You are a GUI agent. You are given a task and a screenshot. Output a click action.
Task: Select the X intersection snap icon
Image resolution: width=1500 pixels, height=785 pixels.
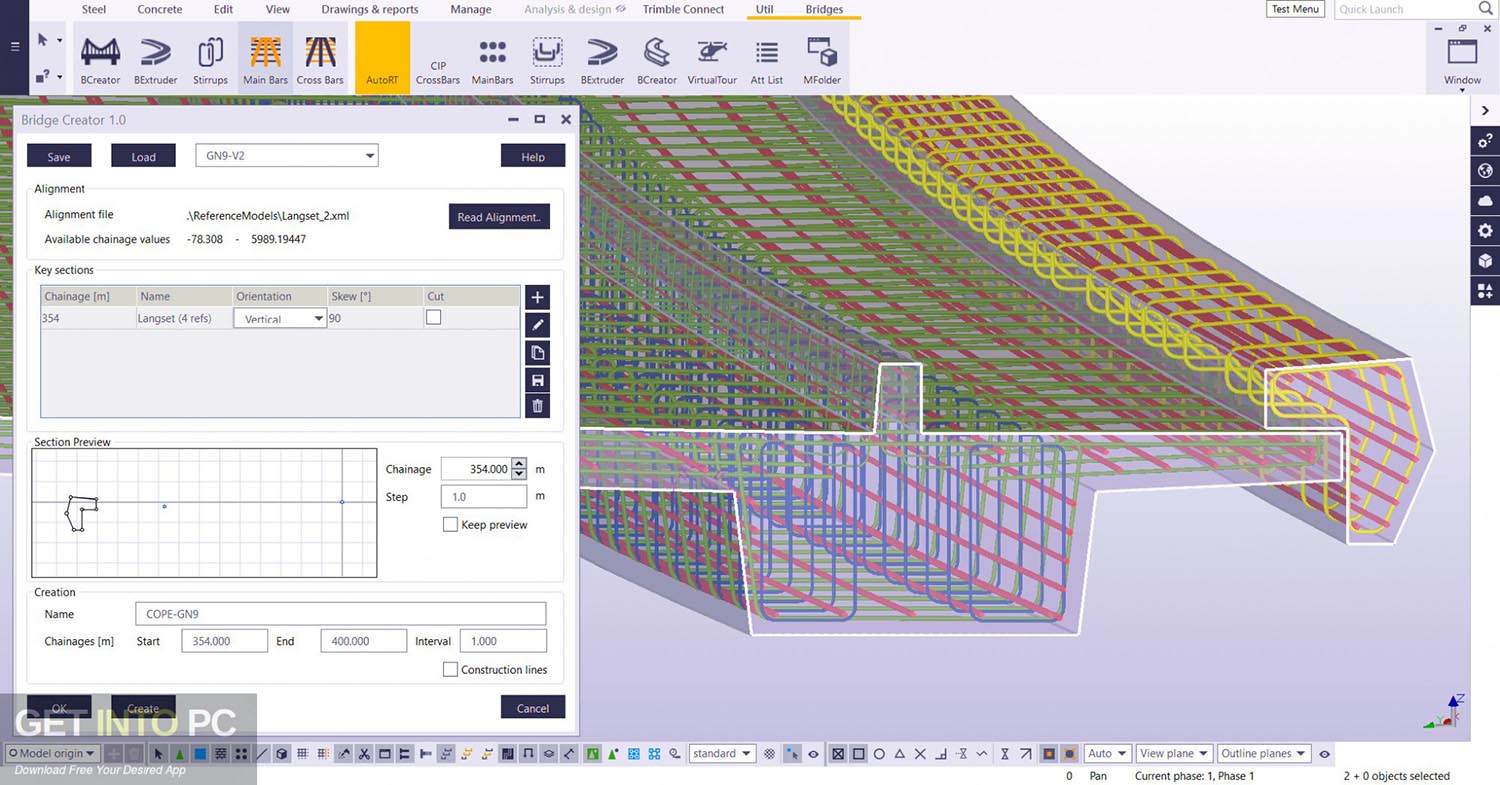point(920,754)
